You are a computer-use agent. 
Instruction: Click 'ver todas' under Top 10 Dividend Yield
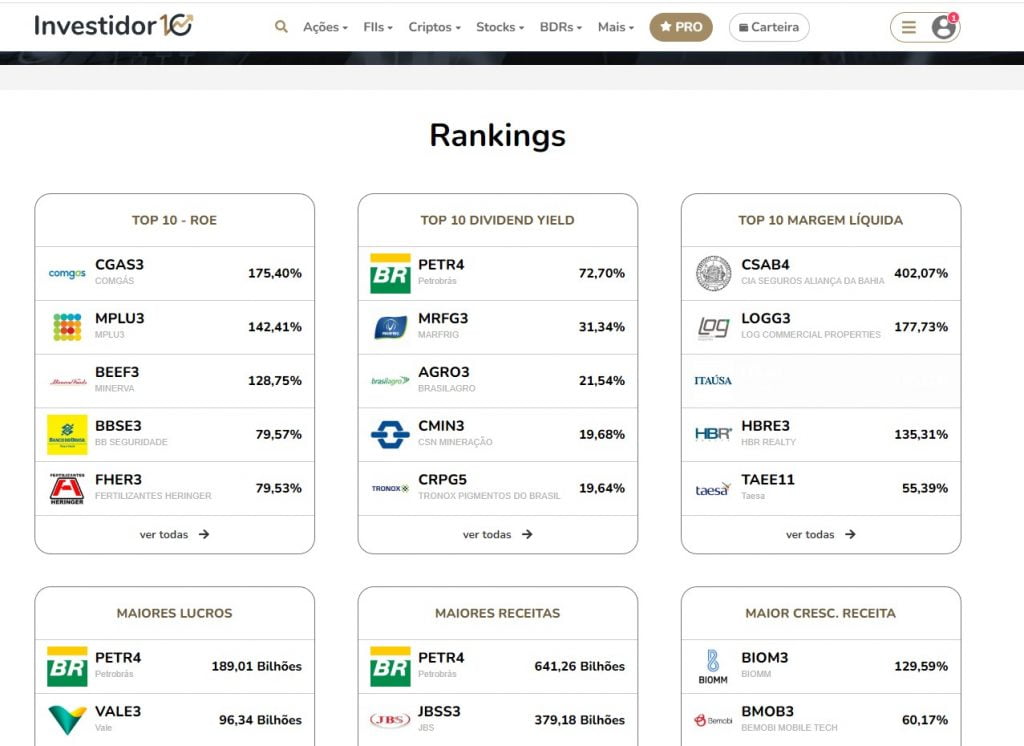click(497, 534)
